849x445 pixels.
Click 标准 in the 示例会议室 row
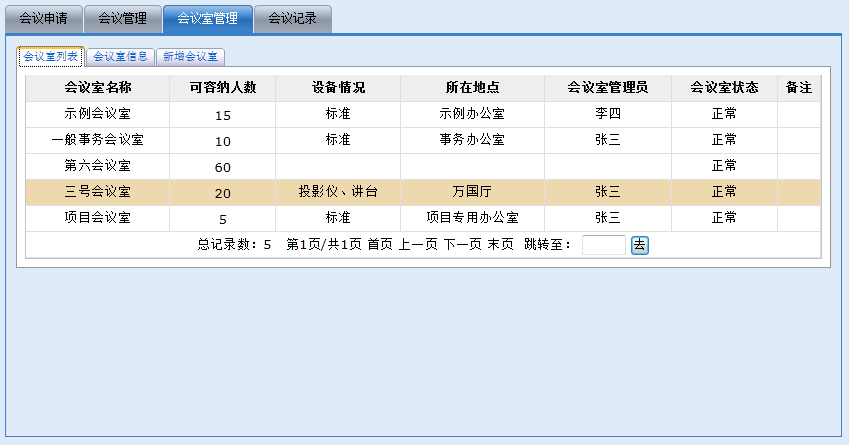coord(338,114)
